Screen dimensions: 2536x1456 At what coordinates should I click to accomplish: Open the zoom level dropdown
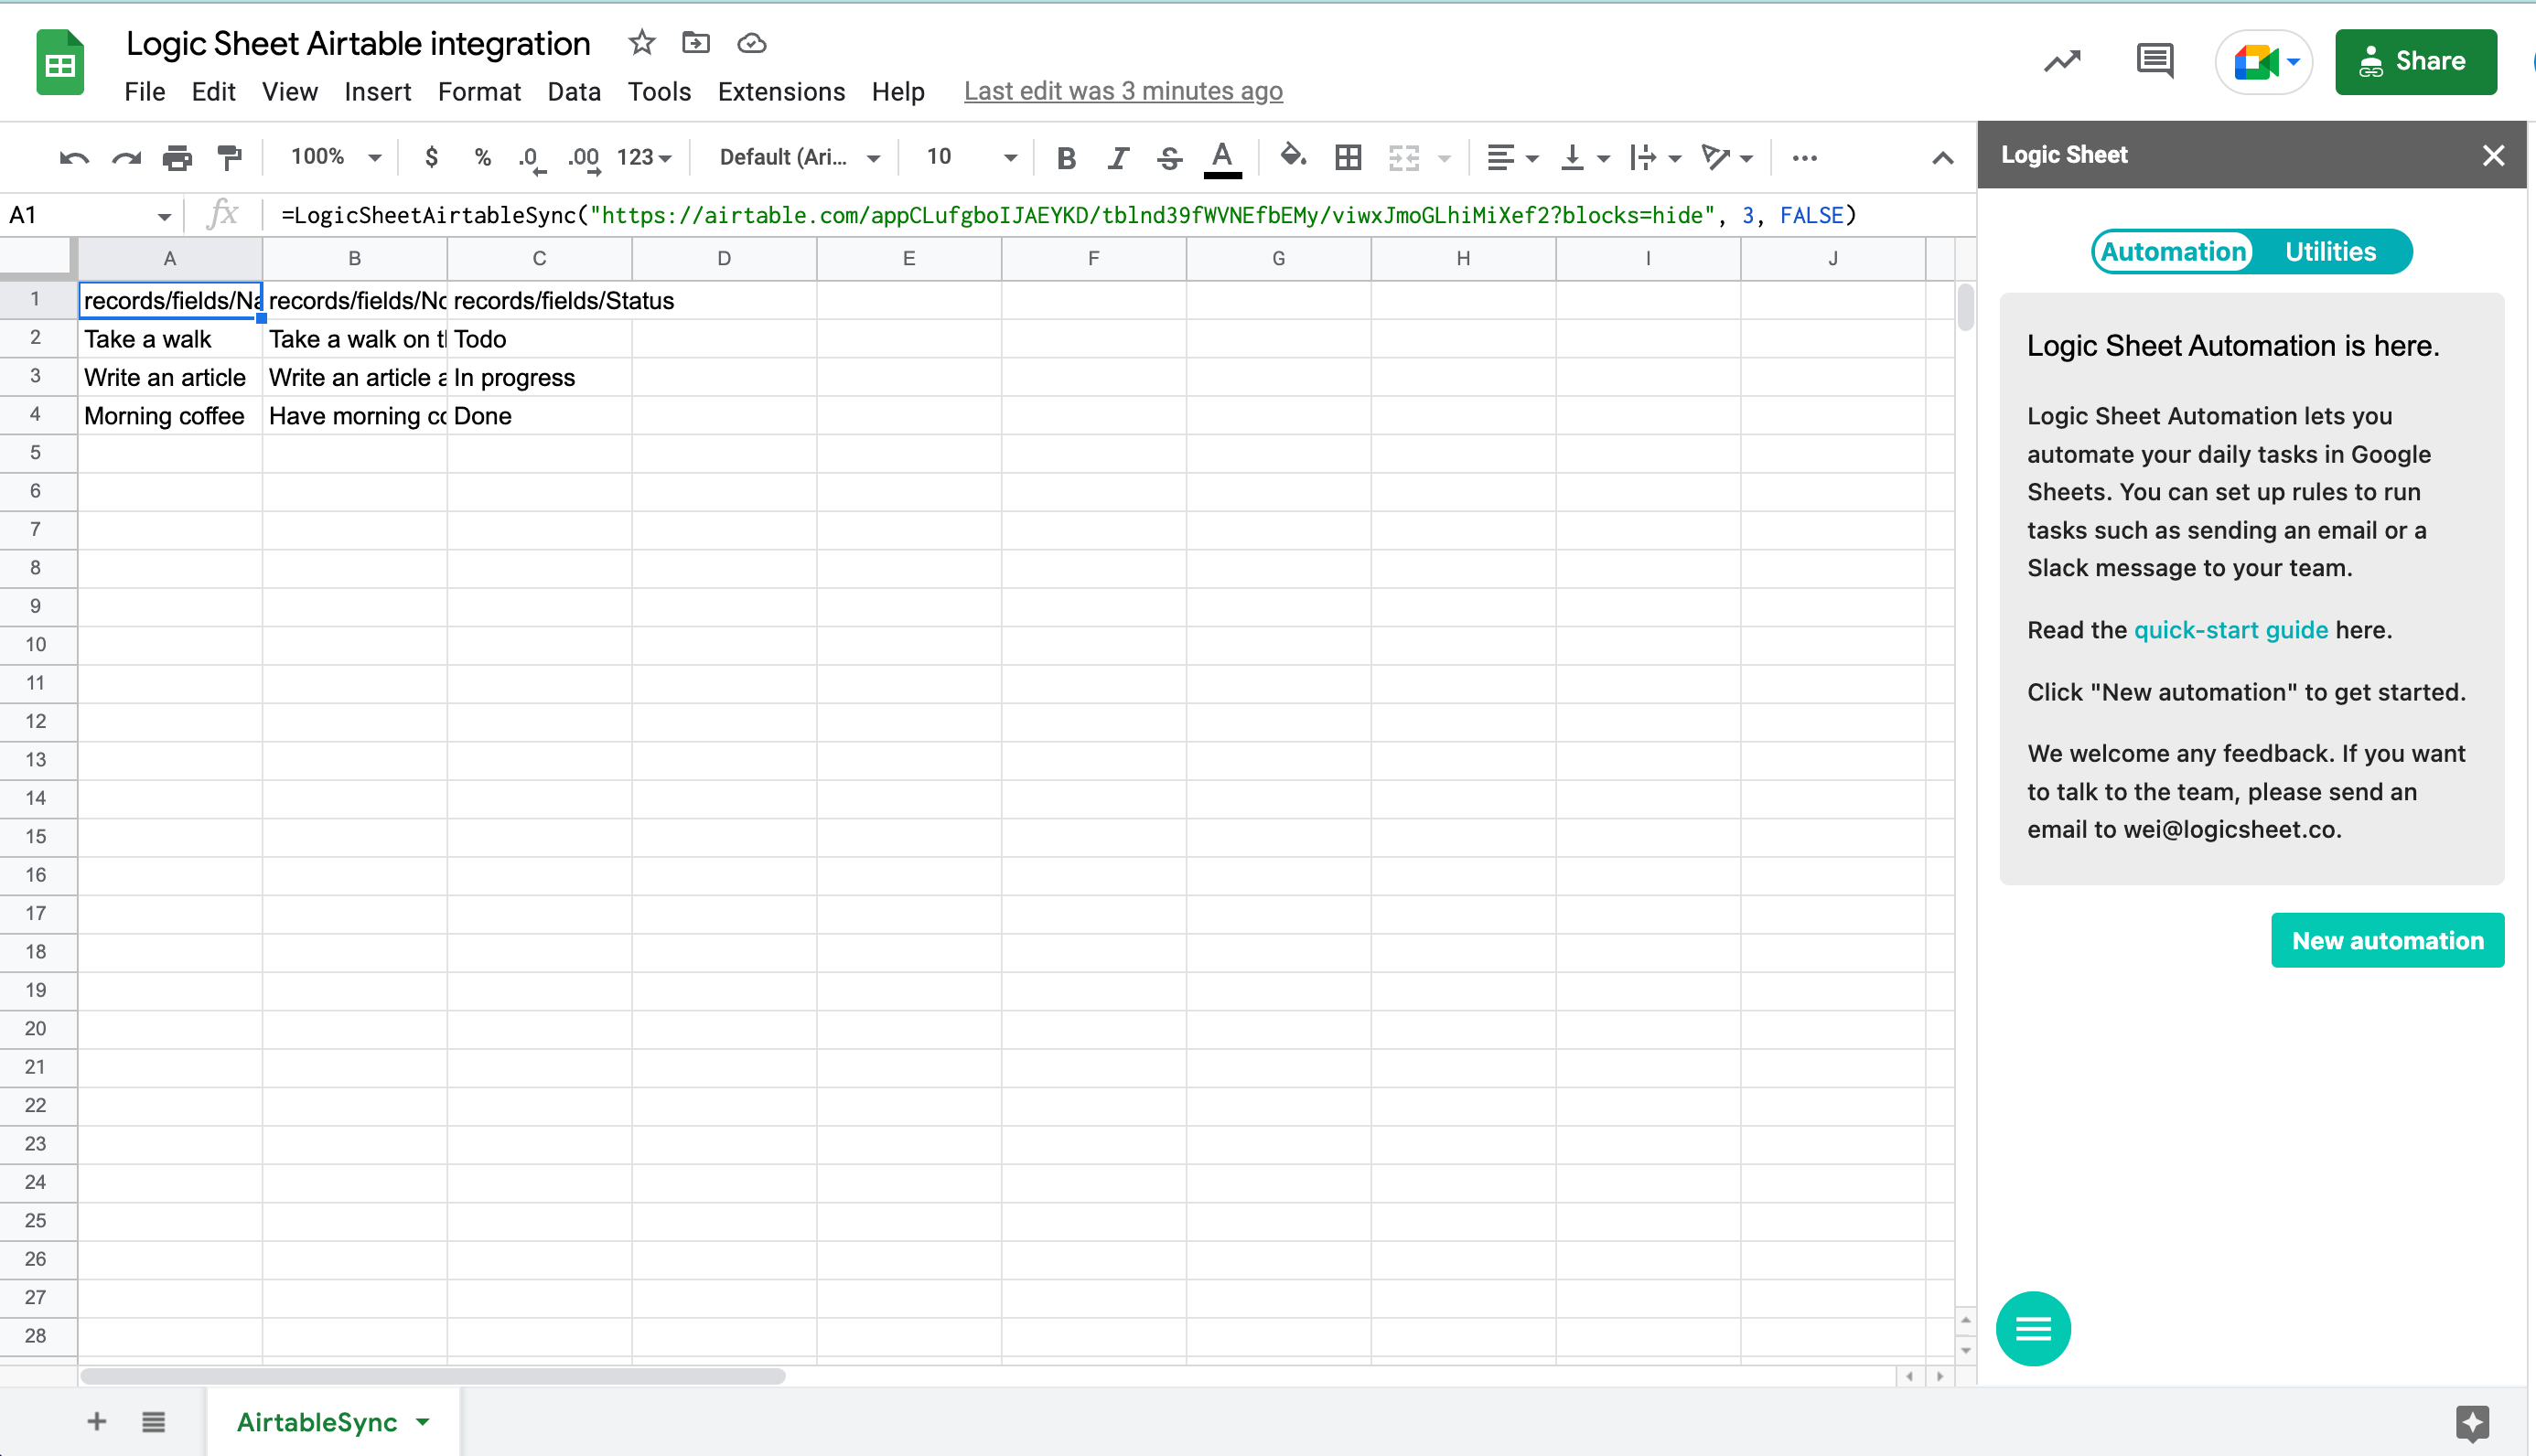[333, 157]
